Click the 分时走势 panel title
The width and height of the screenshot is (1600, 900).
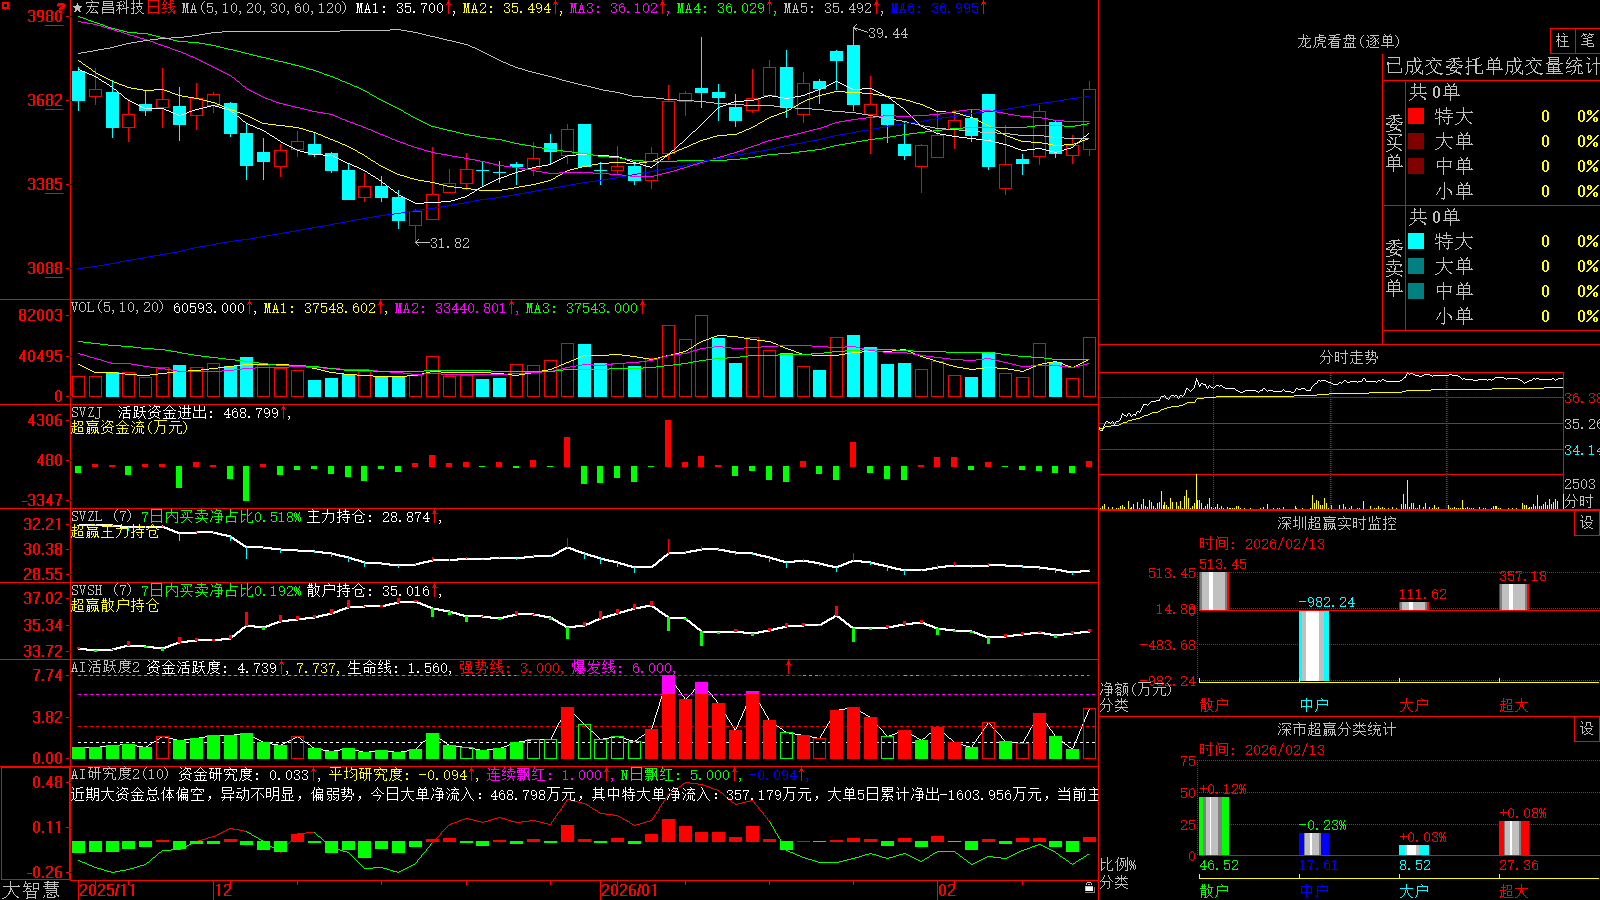coord(1349,357)
